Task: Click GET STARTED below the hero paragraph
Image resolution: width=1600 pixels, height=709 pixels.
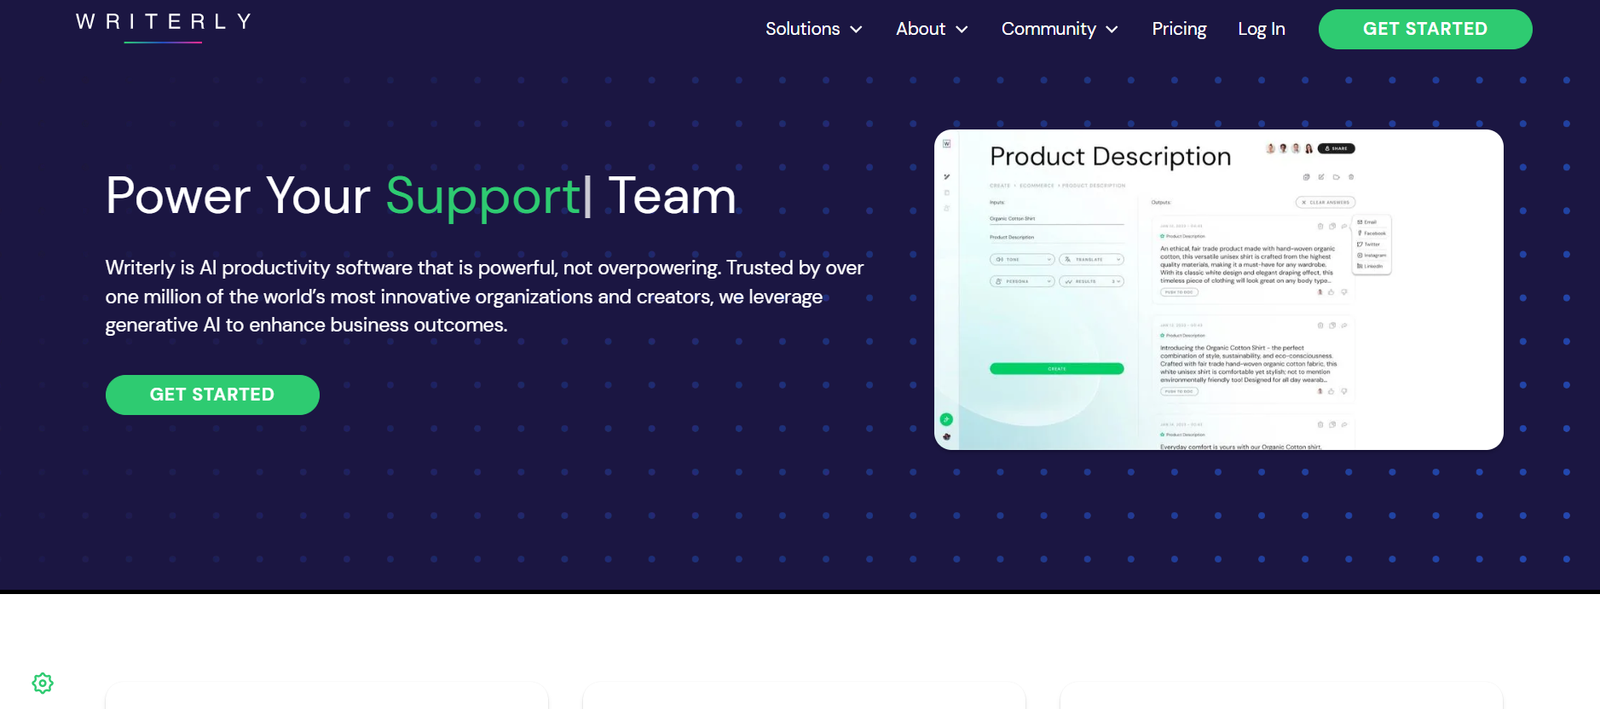Action: pyautogui.click(x=213, y=395)
